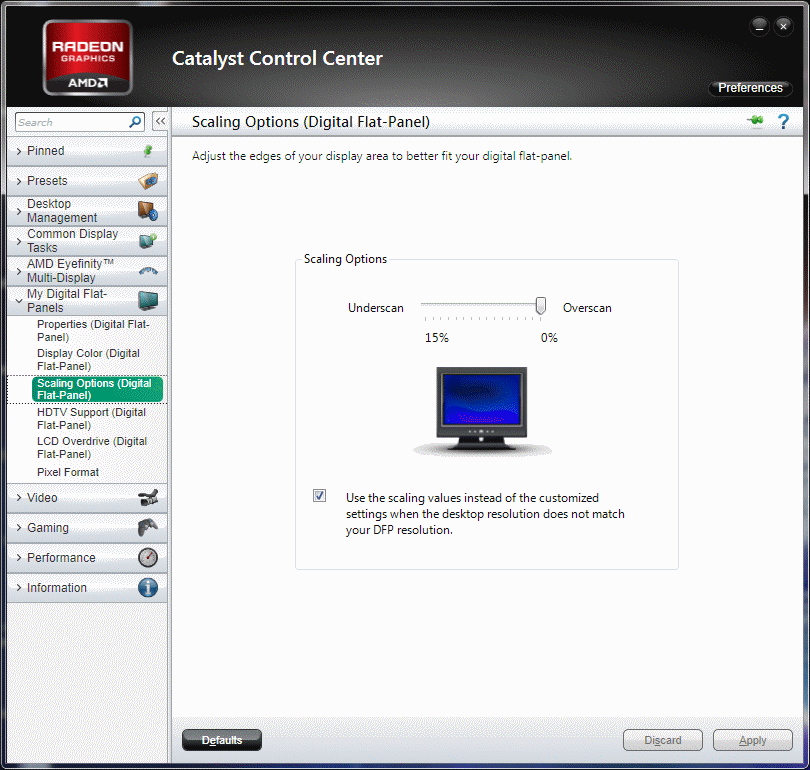The width and height of the screenshot is (810, 770).
Task: Minimize the Catalyst Control Center window
Action: 759,26
